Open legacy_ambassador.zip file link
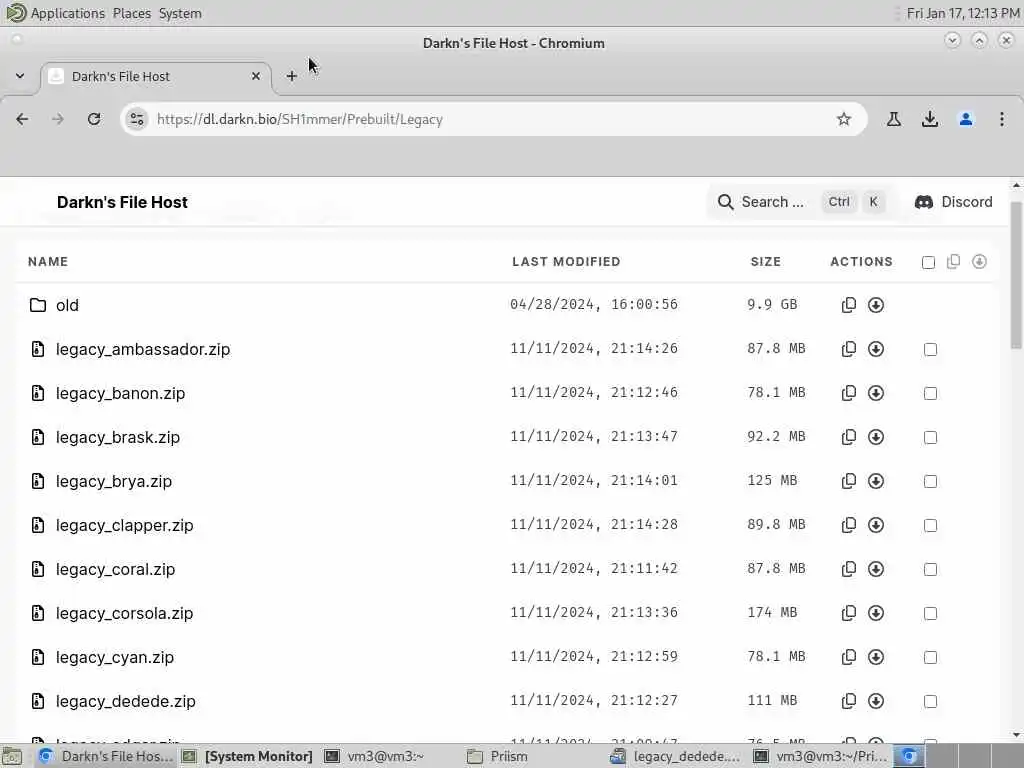Viewport: 1024px width, 768px height. tap(143, 349)
